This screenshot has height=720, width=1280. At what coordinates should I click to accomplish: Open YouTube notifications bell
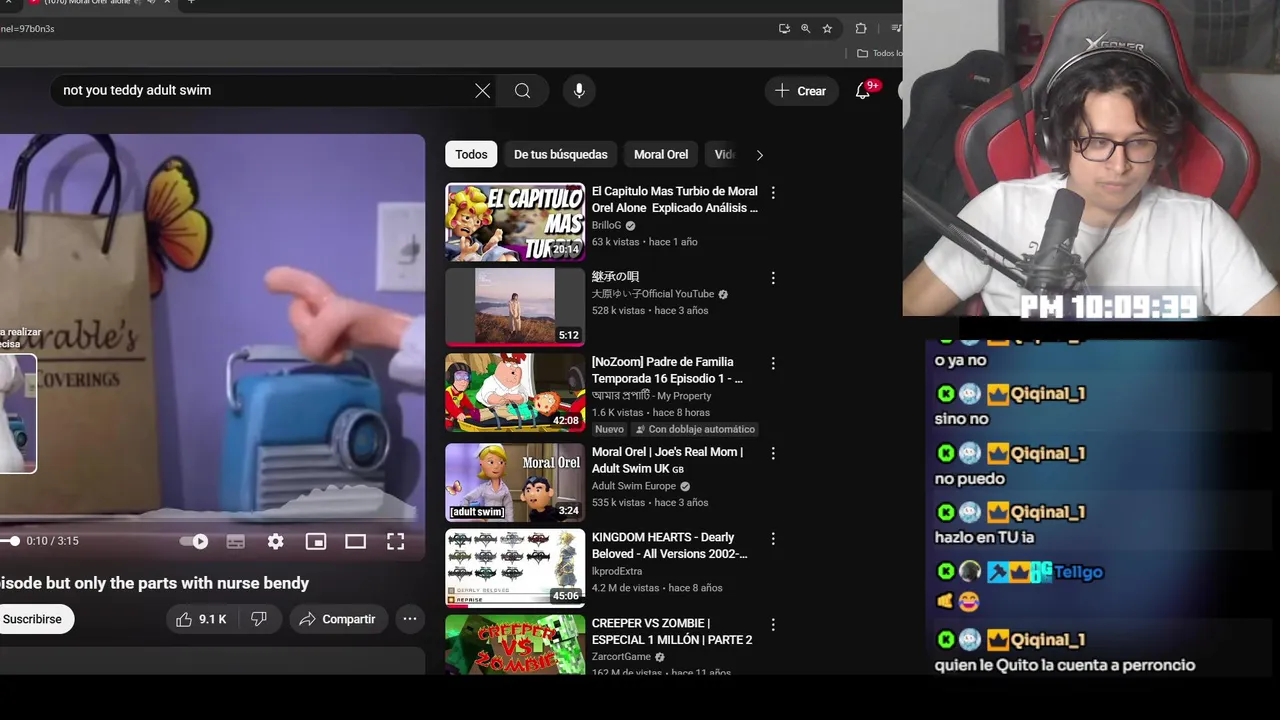coord(863,91)
